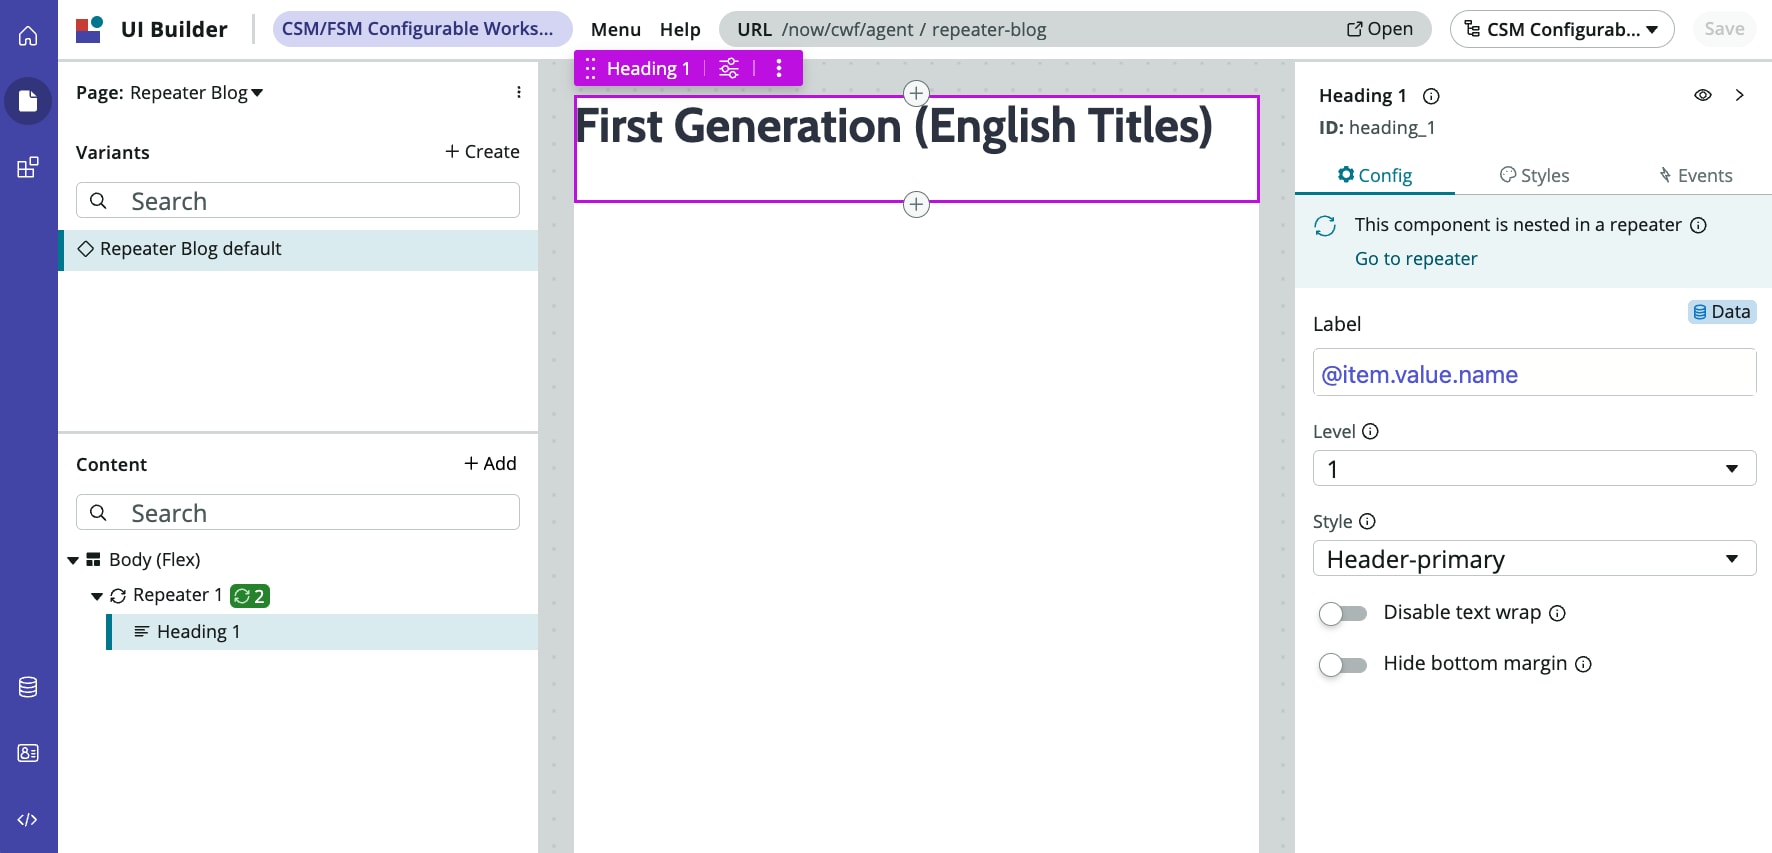This screenshot has width=1772, height=853.
Task: Open the client scripts code icon
Action: [28, 820]
